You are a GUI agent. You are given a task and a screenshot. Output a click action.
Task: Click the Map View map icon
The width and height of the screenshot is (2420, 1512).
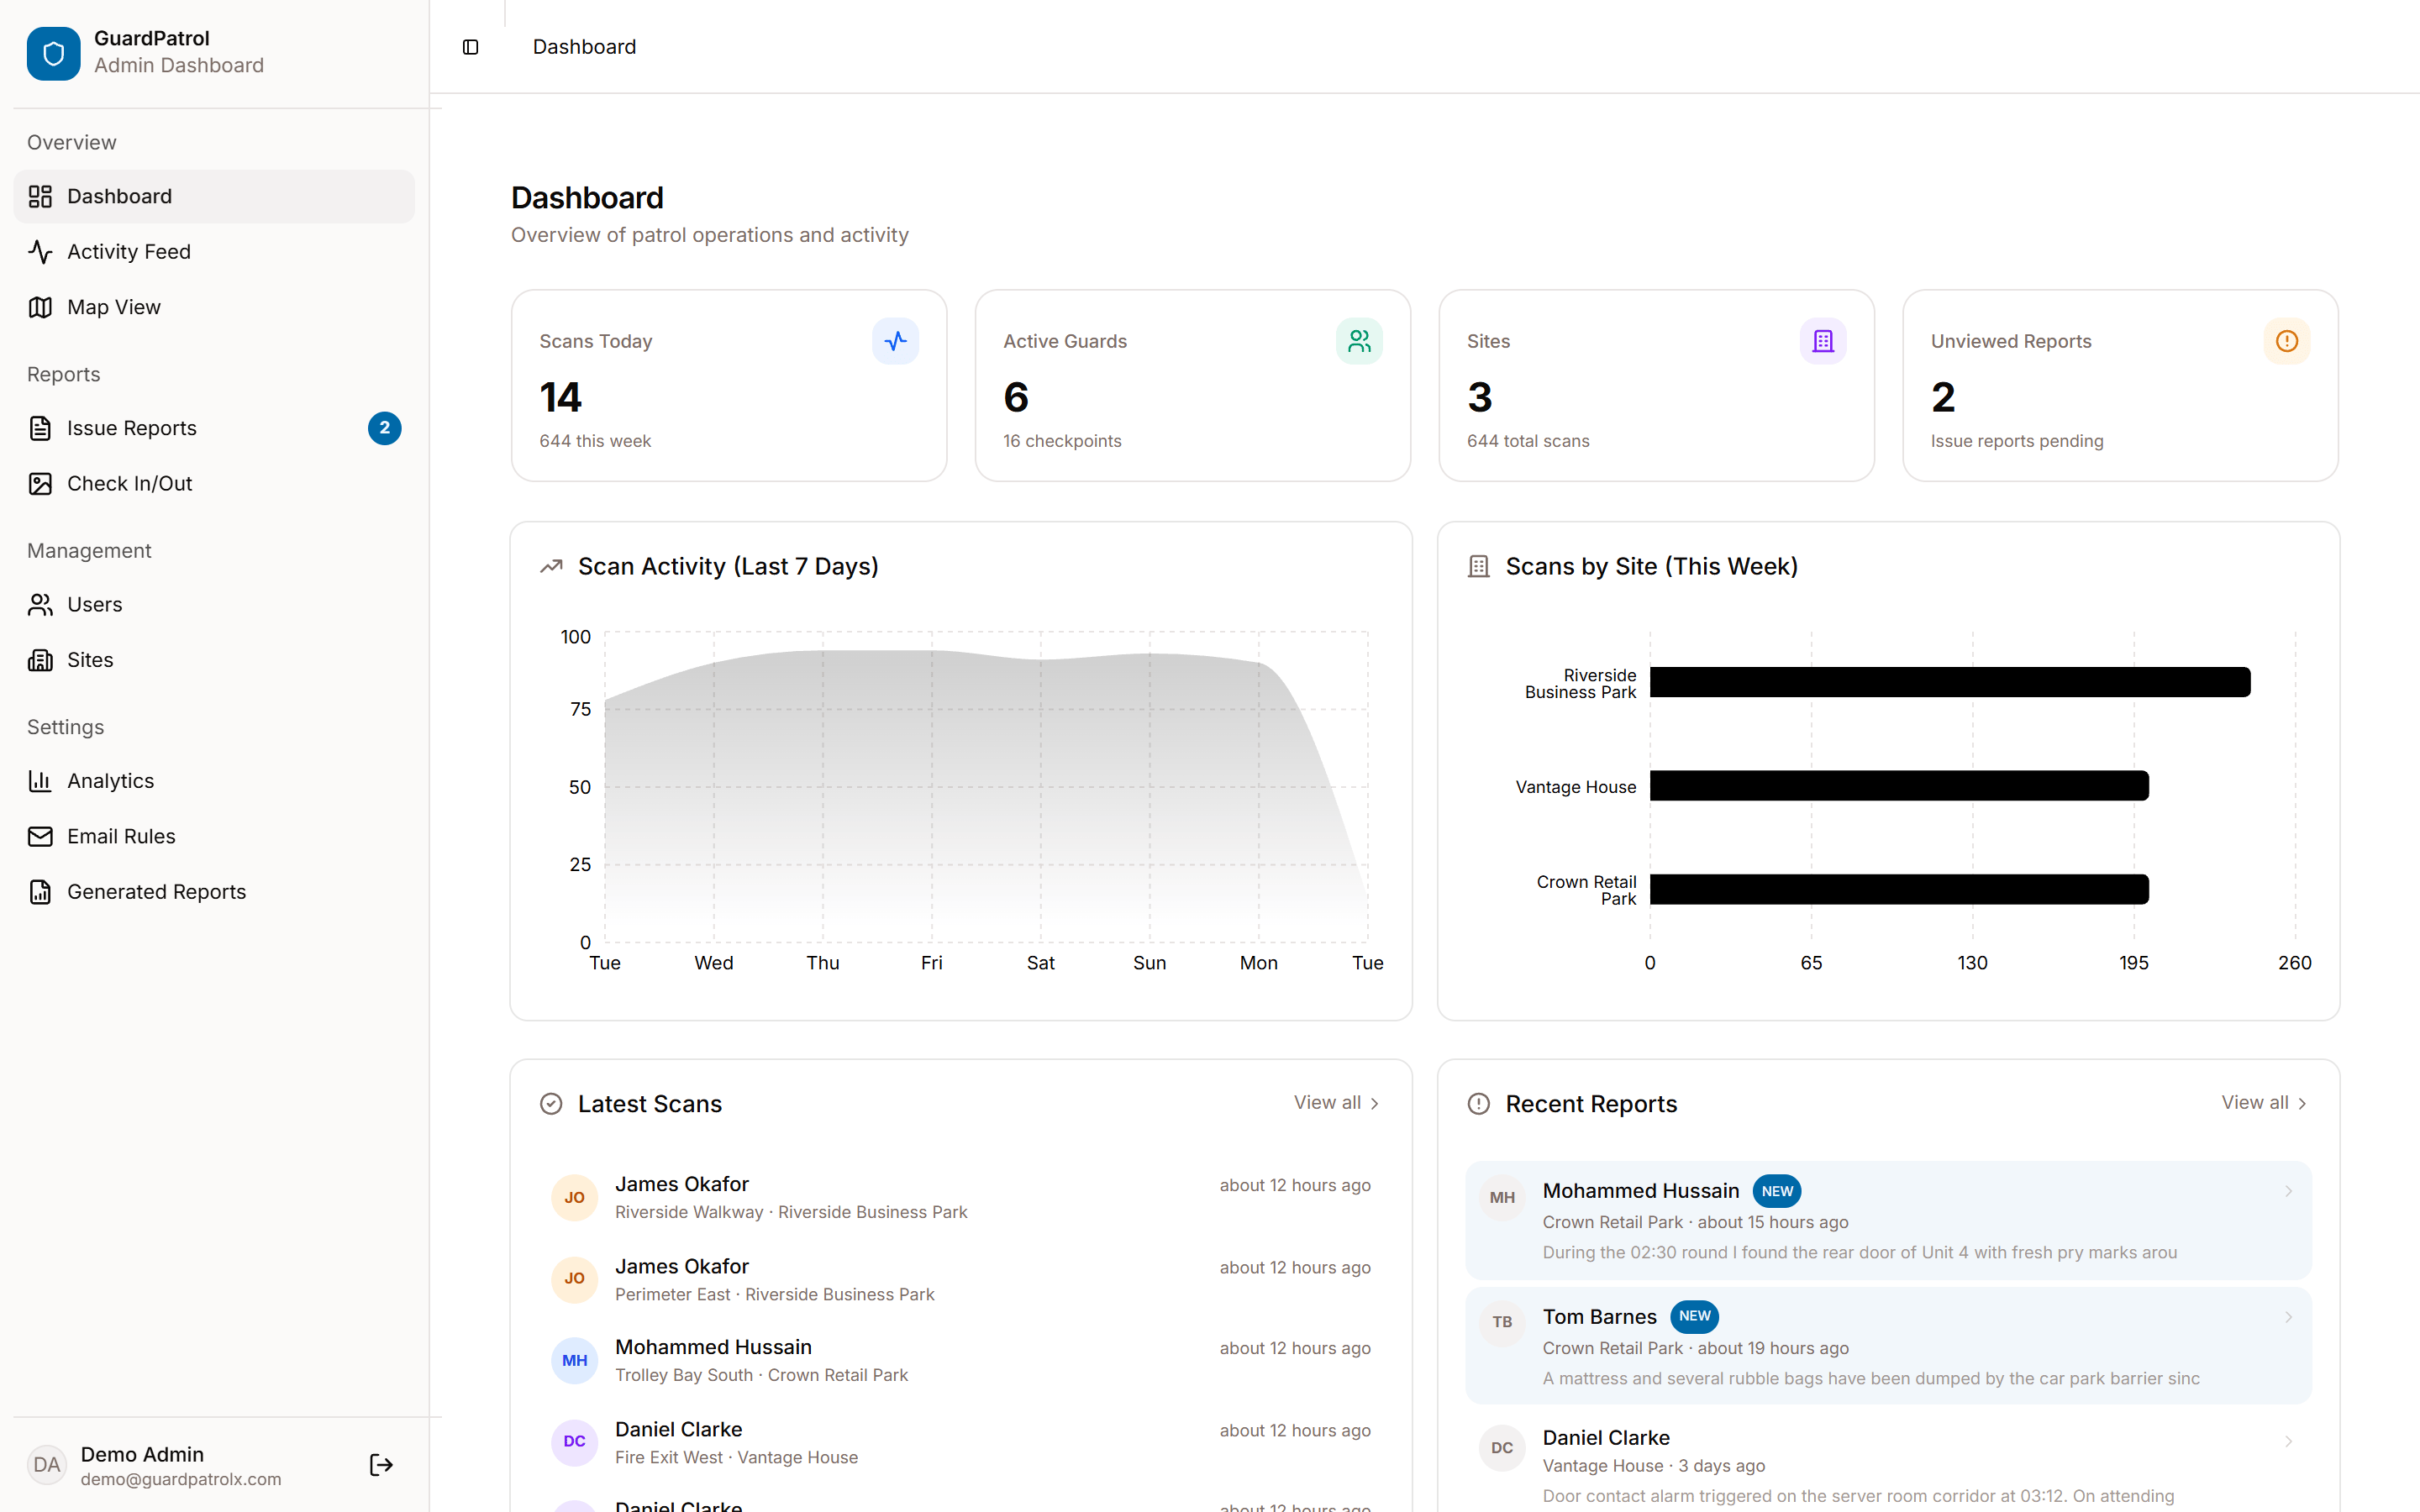pos(40,307)
